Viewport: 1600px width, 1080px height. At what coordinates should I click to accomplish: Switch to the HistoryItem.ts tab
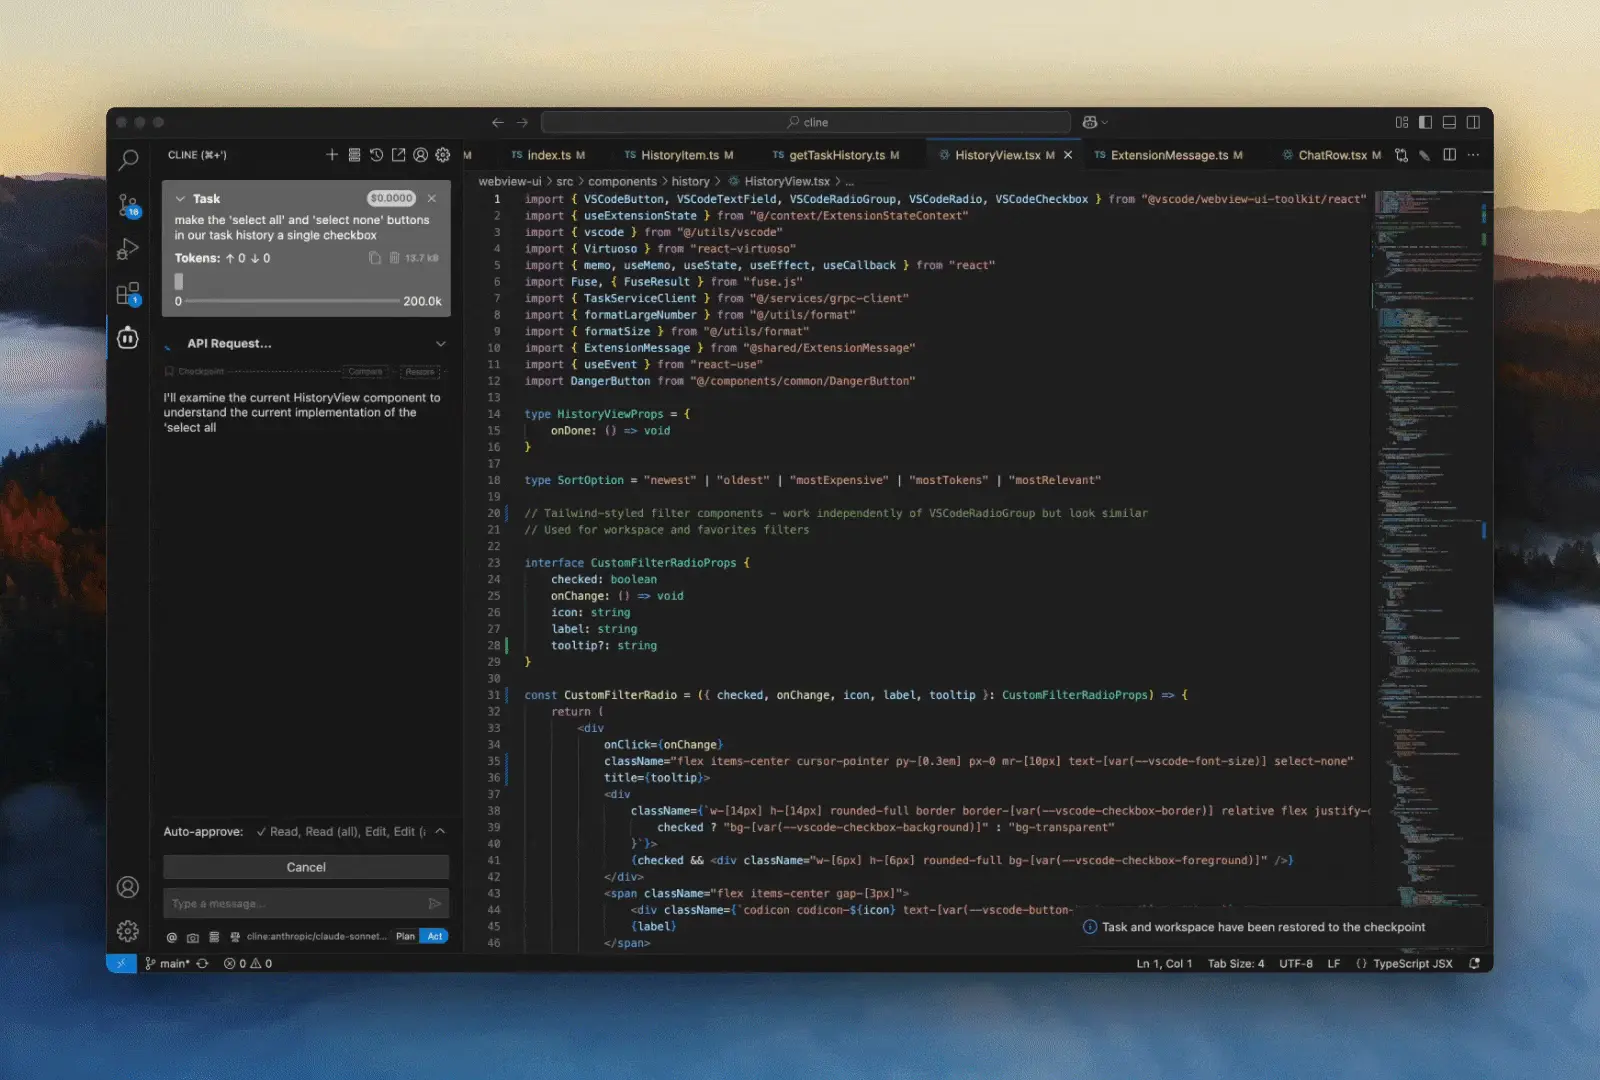pos(679,155)
